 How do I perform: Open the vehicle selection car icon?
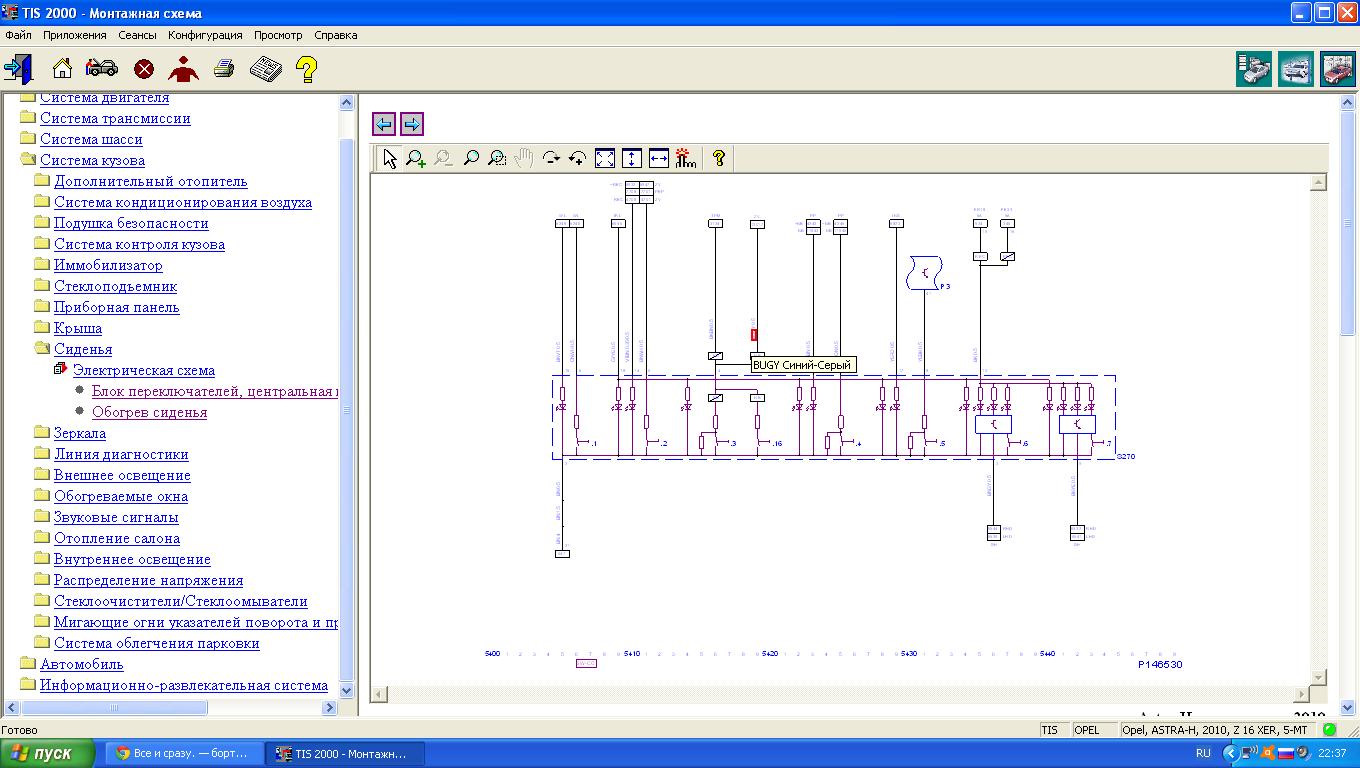(x=102, y=68)
